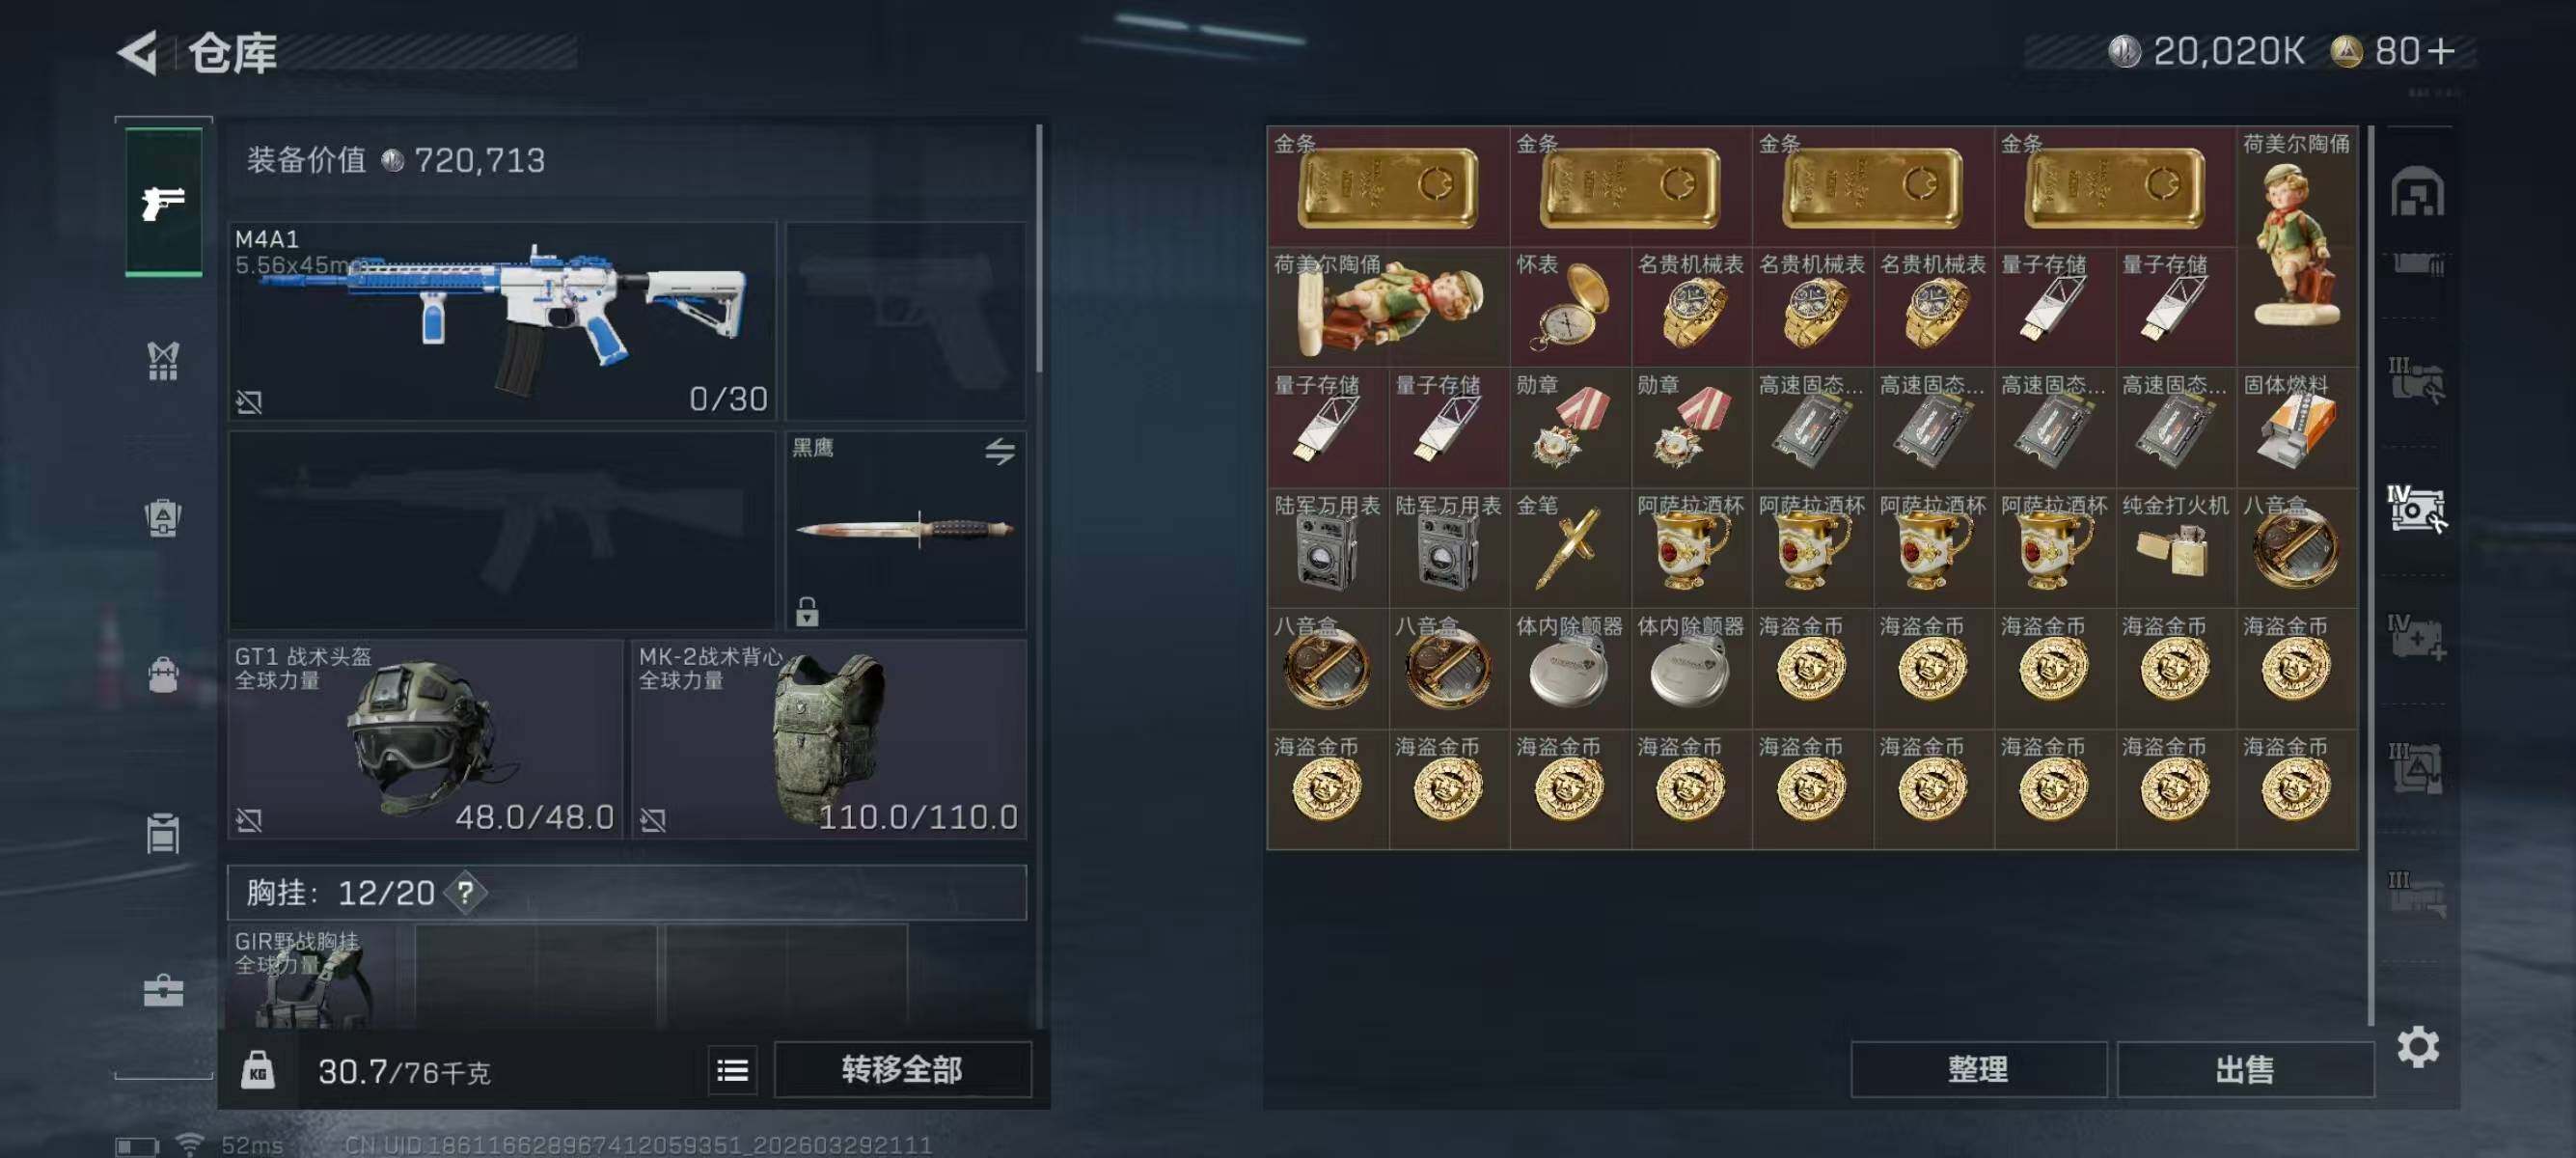2576x1158 pixels.
Task: Select the IV medical case container icon
Action: [x=2416, y=638]
